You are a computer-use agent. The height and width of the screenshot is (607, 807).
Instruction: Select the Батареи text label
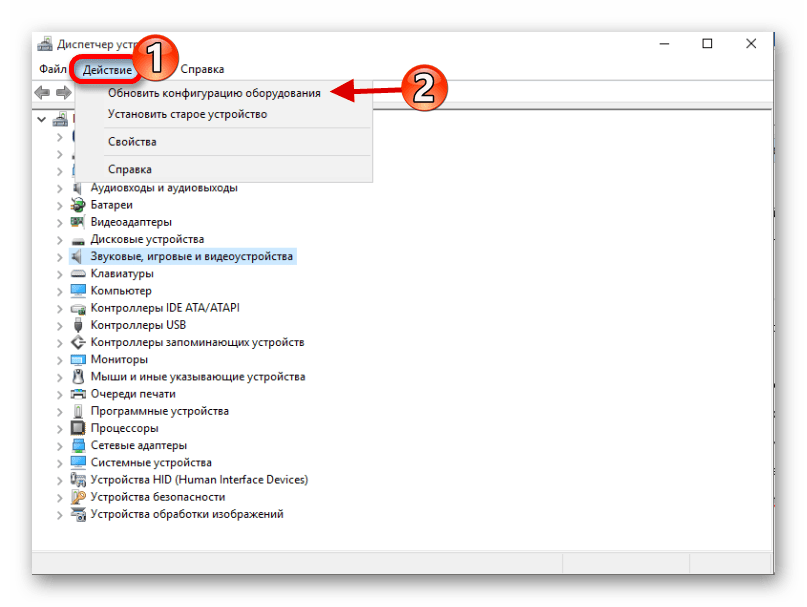click(112, 205)
